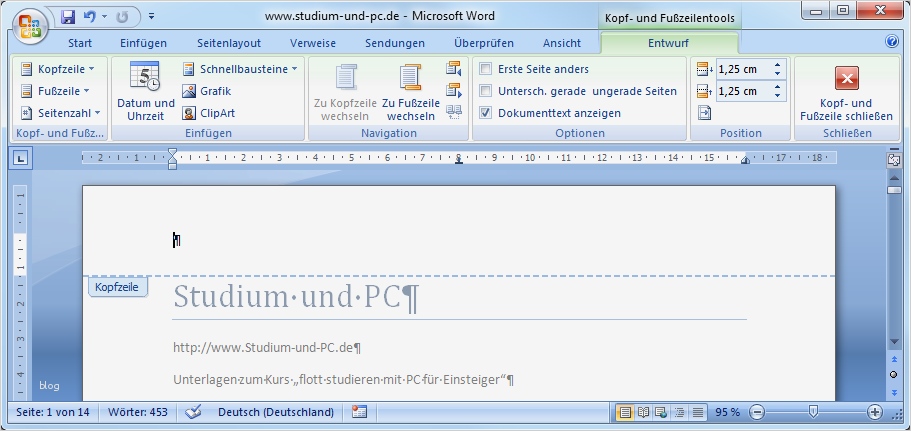Viewport: 911px width, 431px height.
Task: Decrease footer distance from bottom spinner
Action: [x=778, y=96]
